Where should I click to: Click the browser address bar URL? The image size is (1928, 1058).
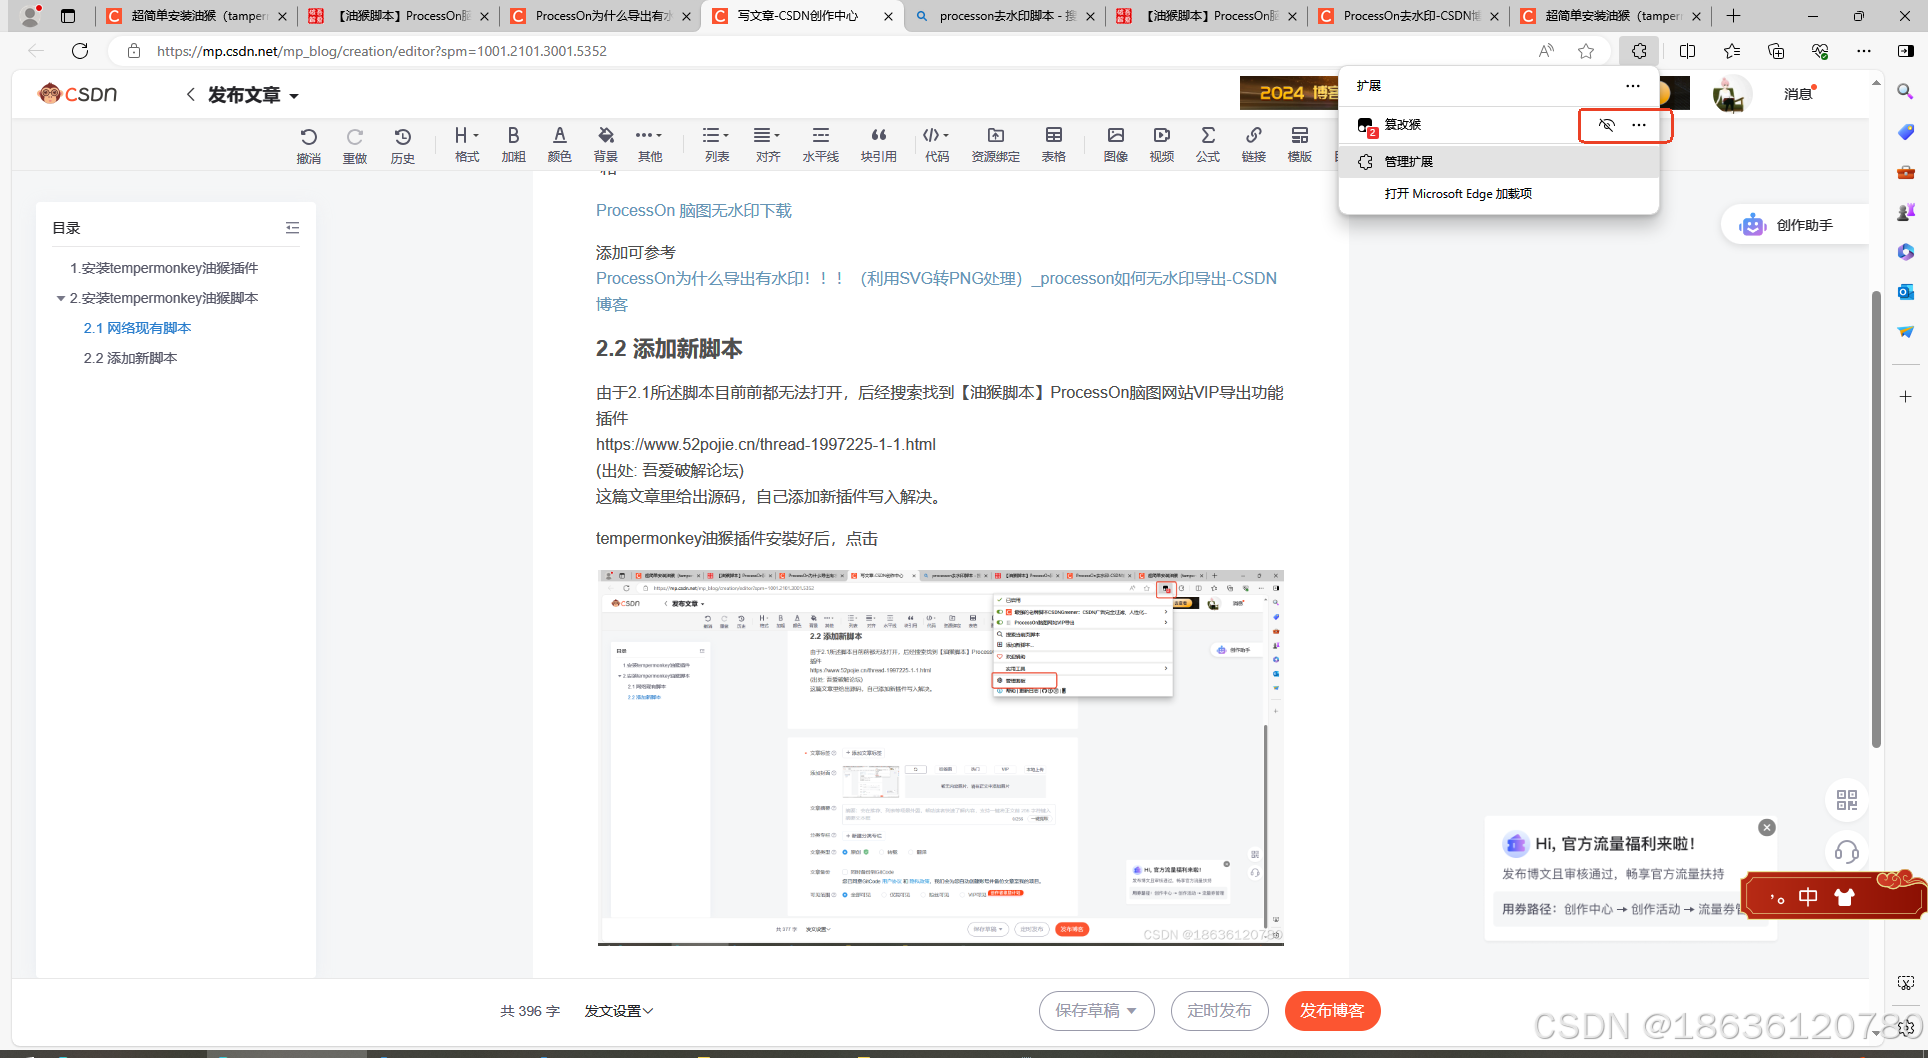(x=381, y=51)
